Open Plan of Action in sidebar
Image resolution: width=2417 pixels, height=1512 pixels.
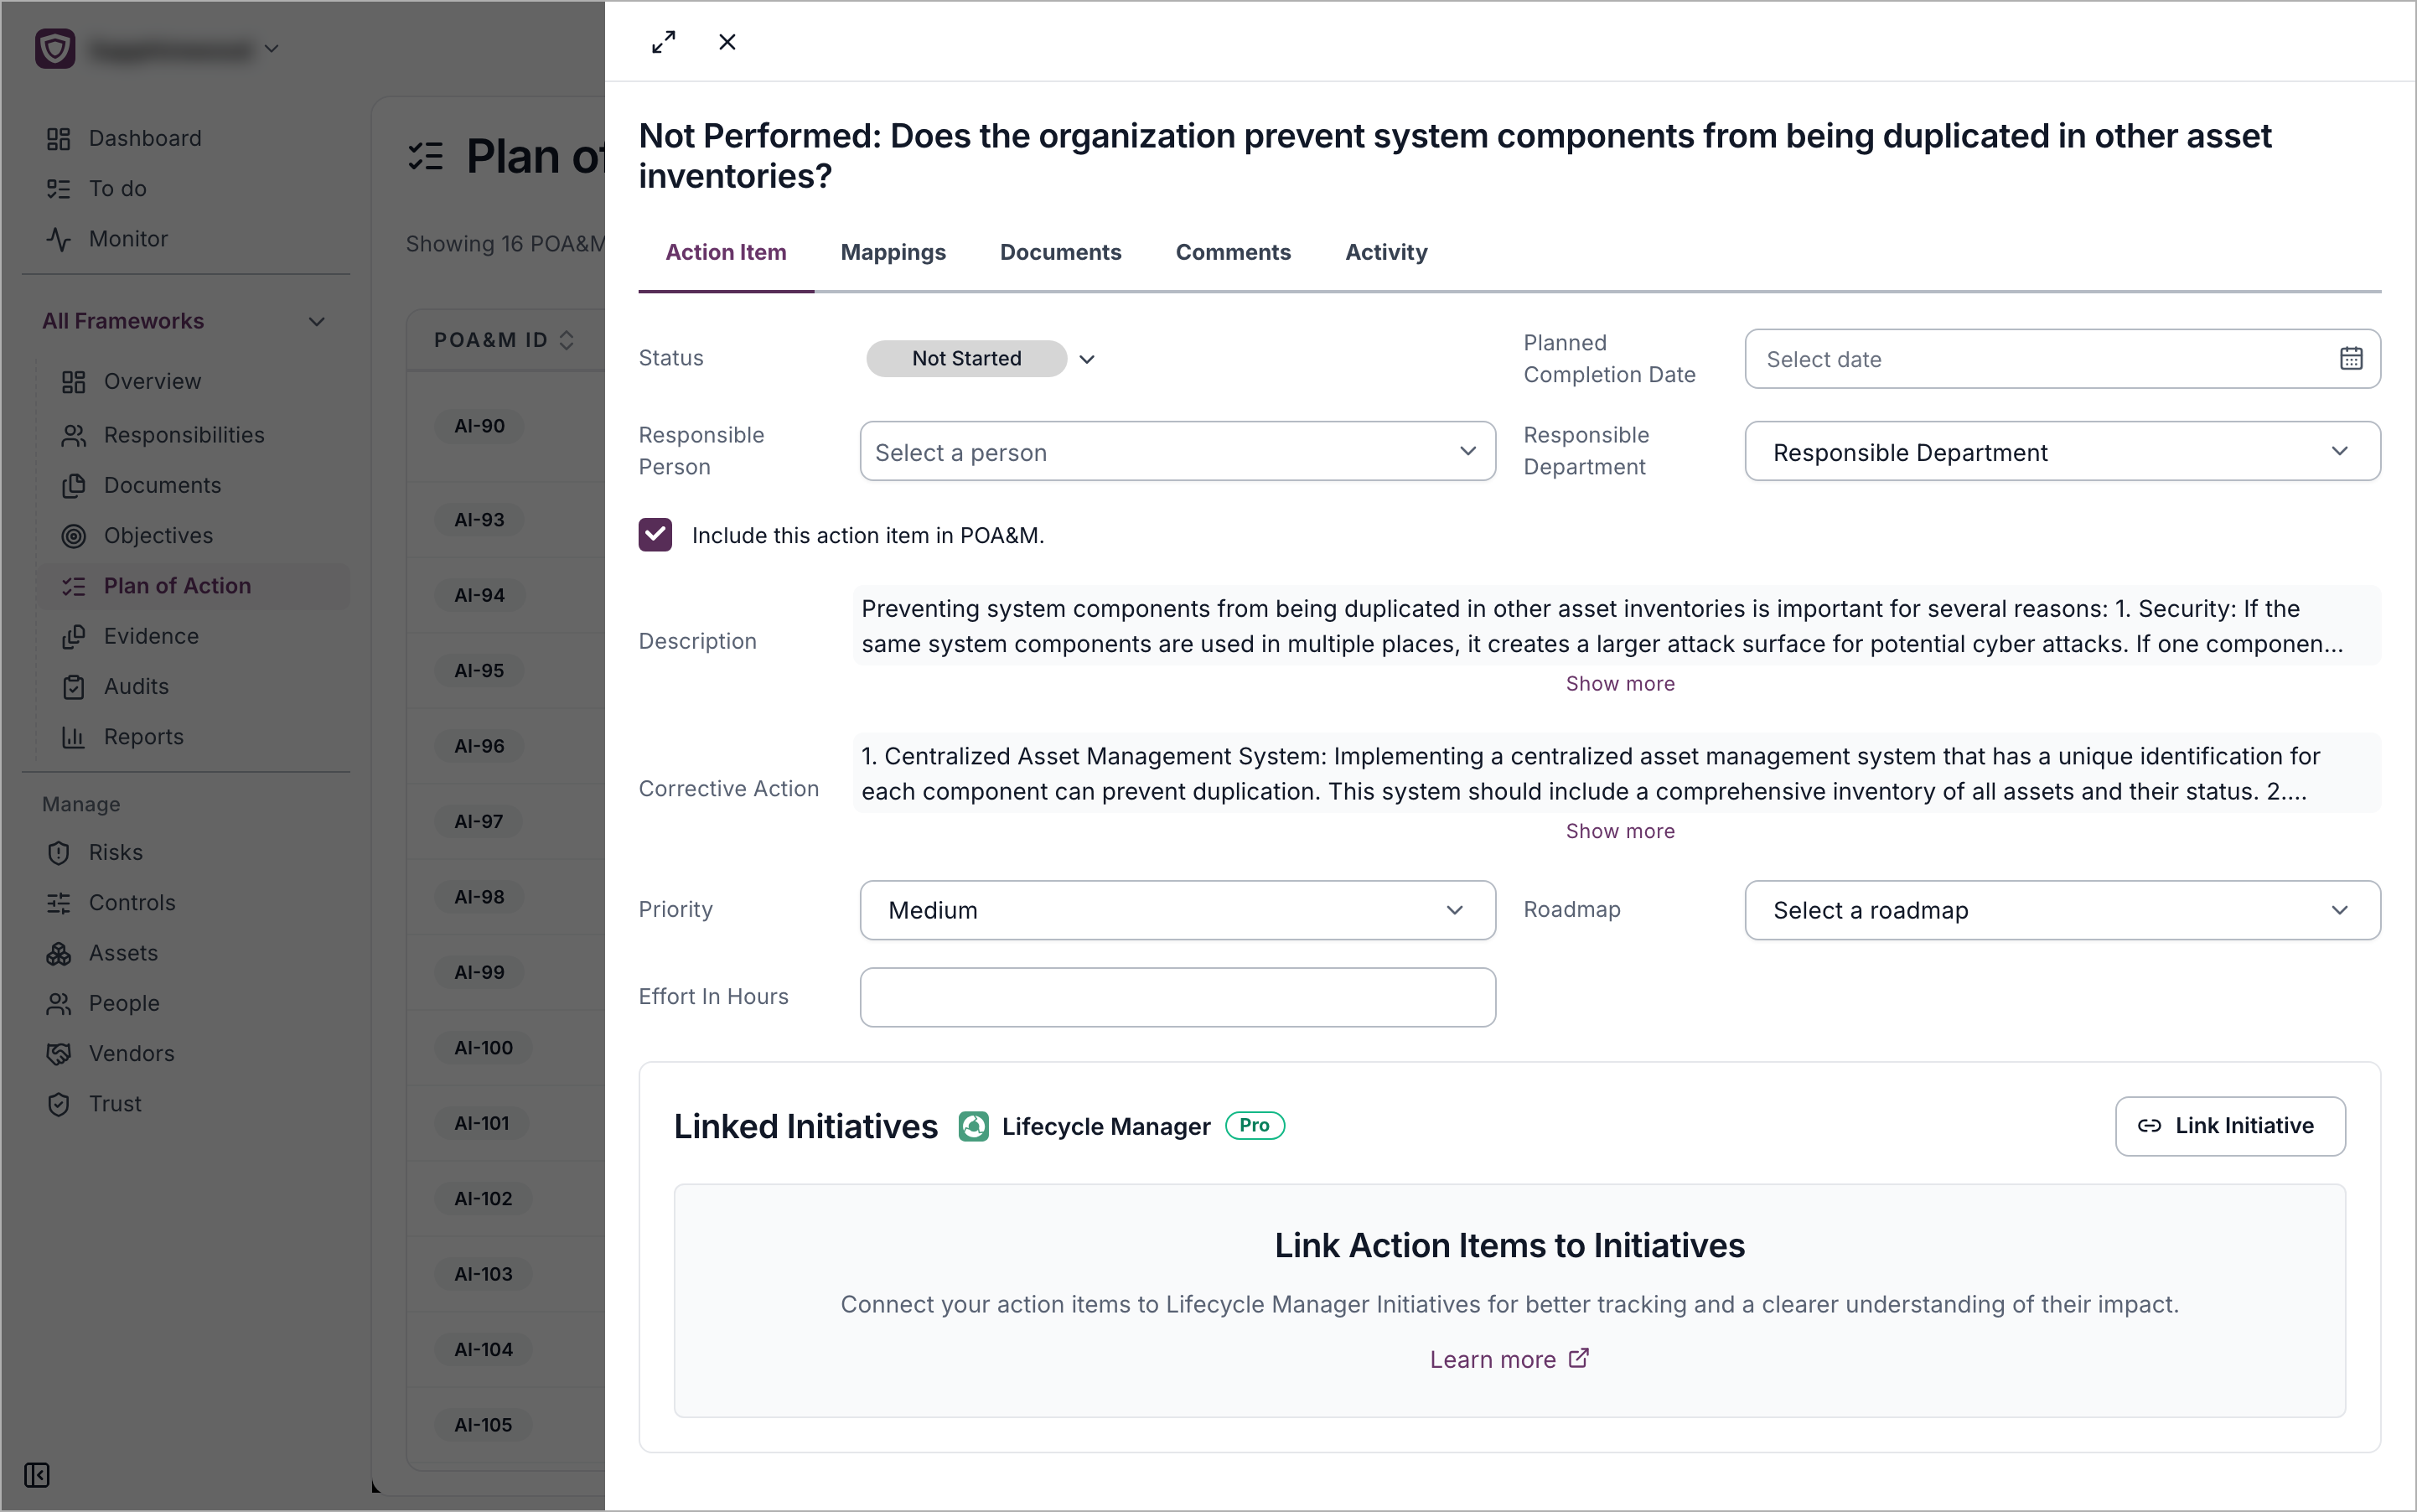pos(192,586)
